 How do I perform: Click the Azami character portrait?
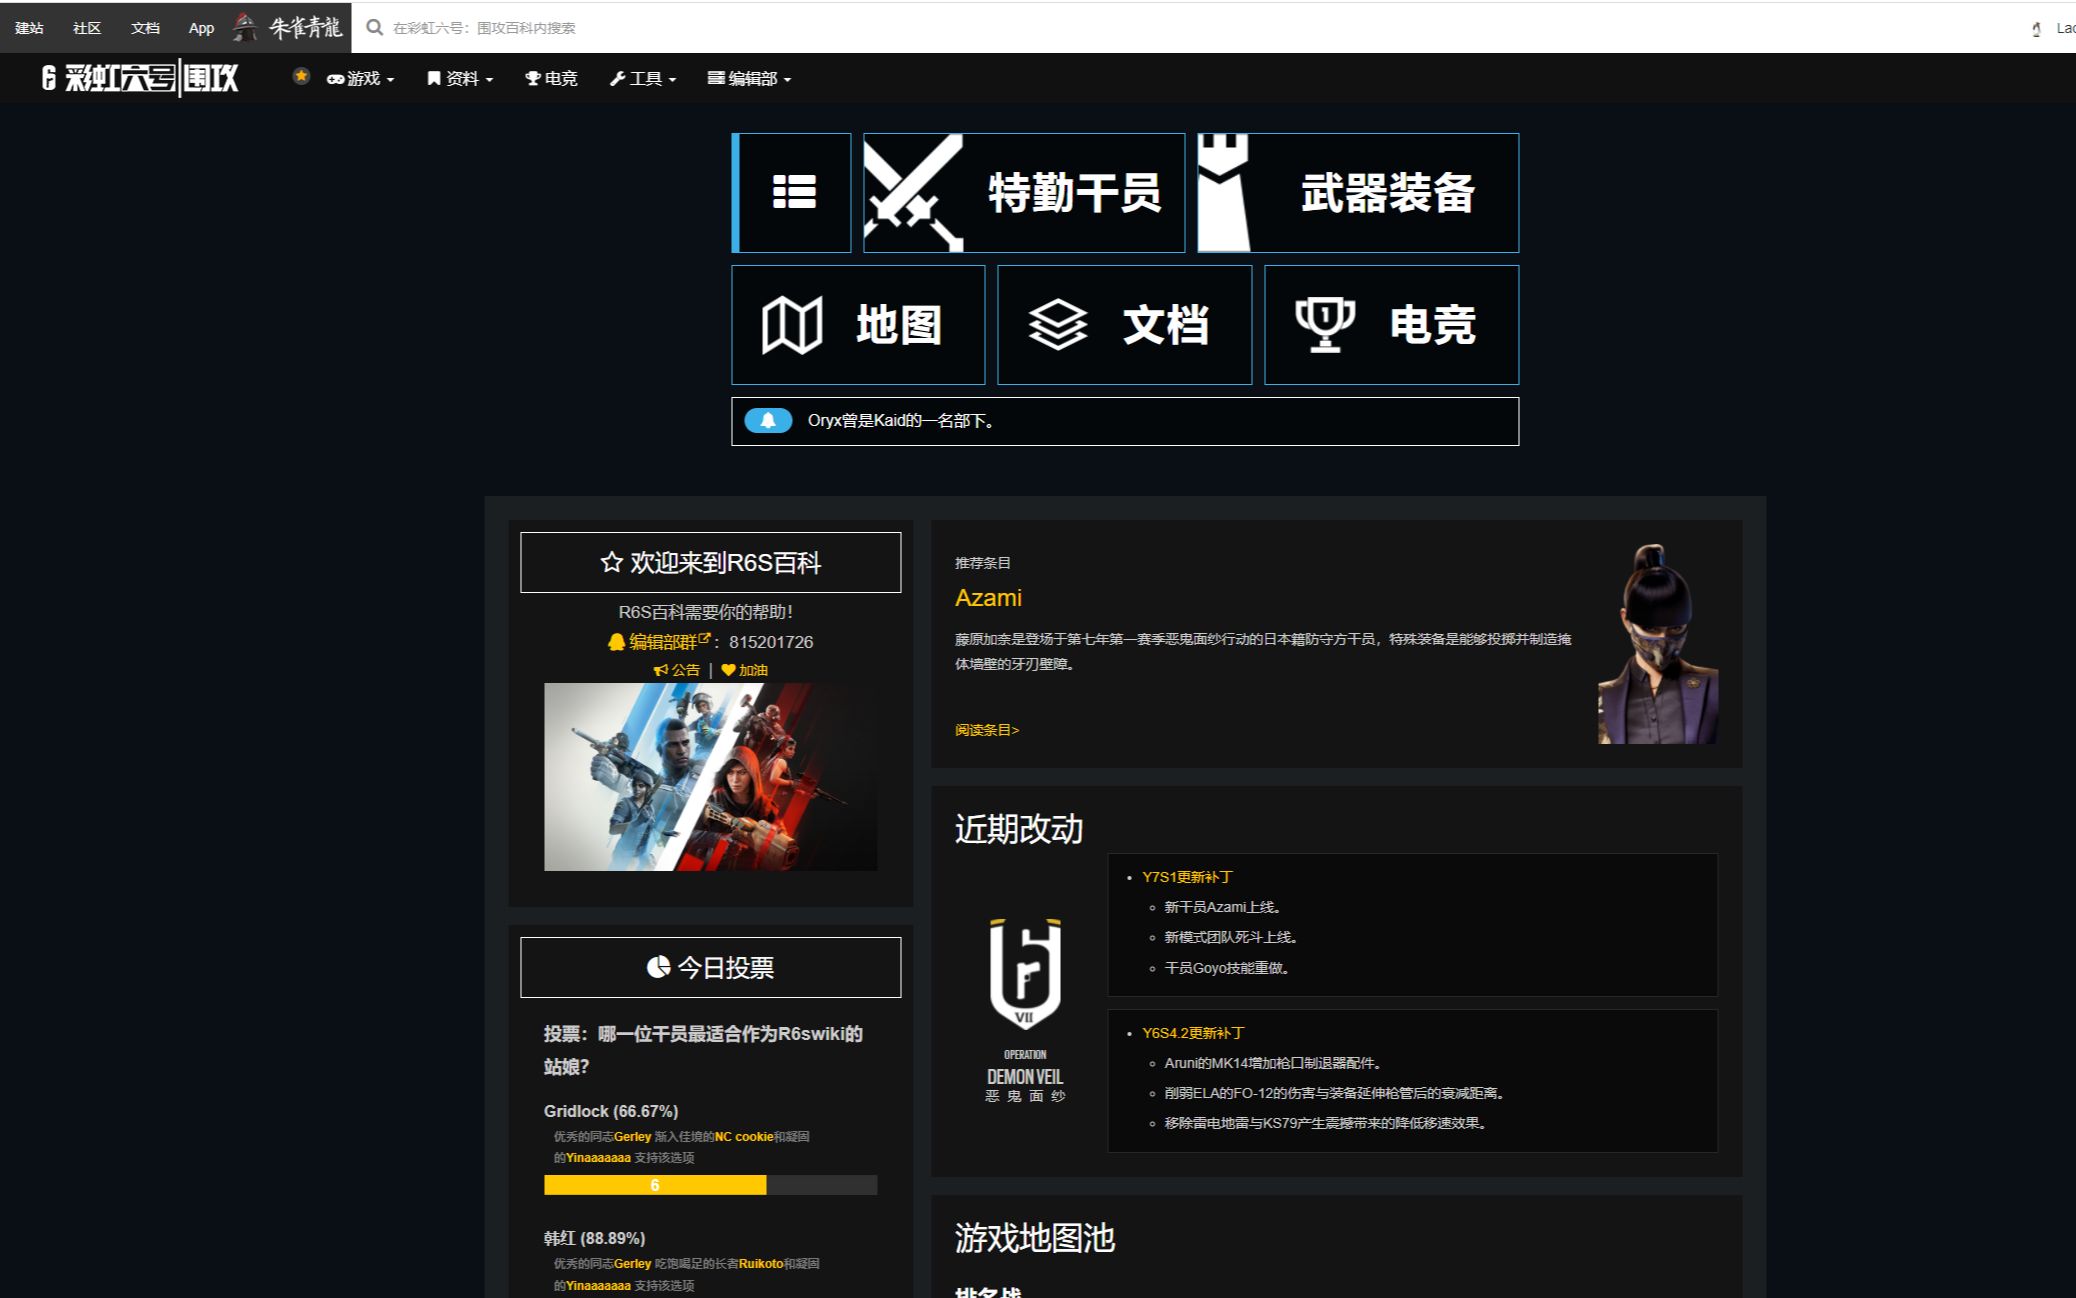(x=1658, y=643)
